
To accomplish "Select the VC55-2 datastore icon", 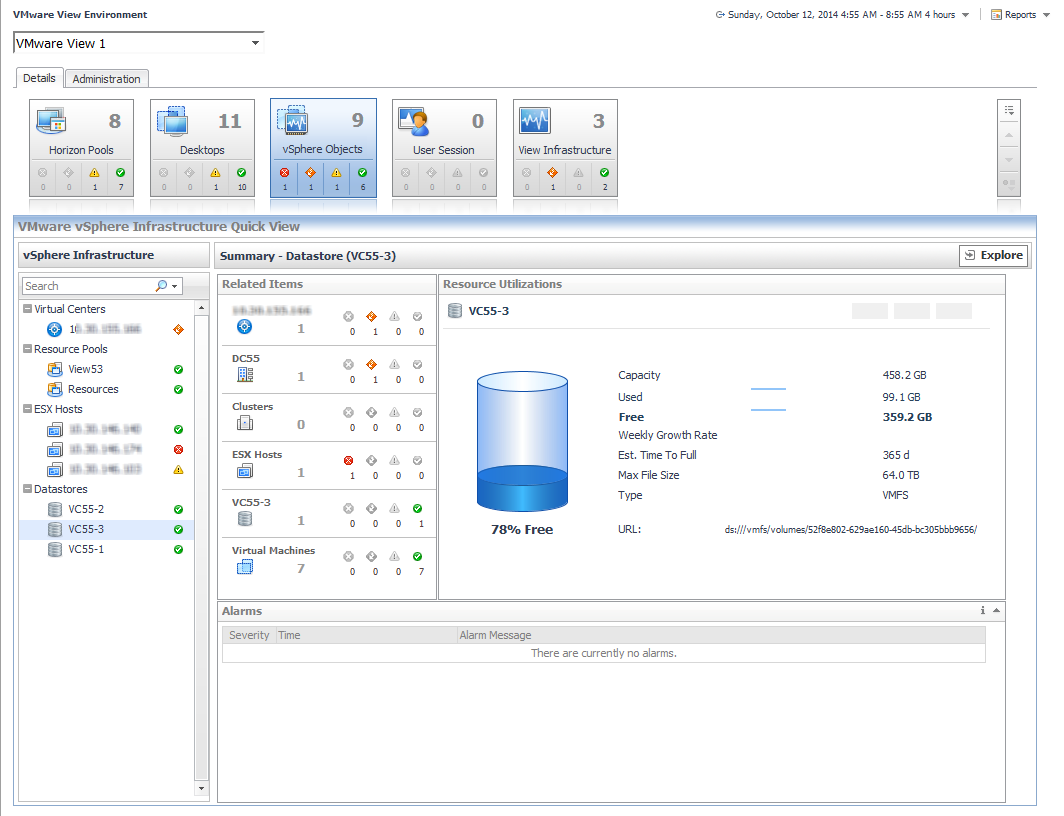I will [x=55, y=509].
